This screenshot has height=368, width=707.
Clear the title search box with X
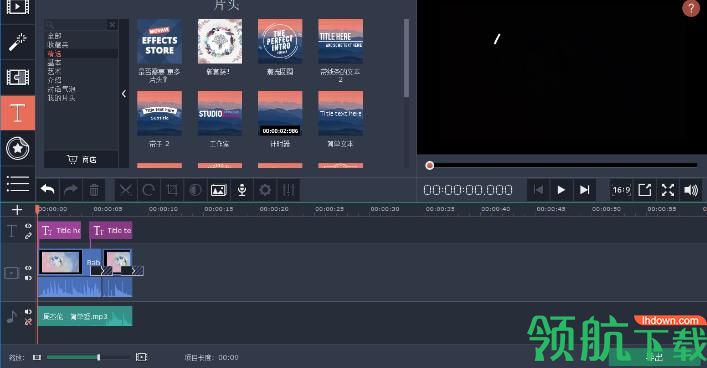112,25
